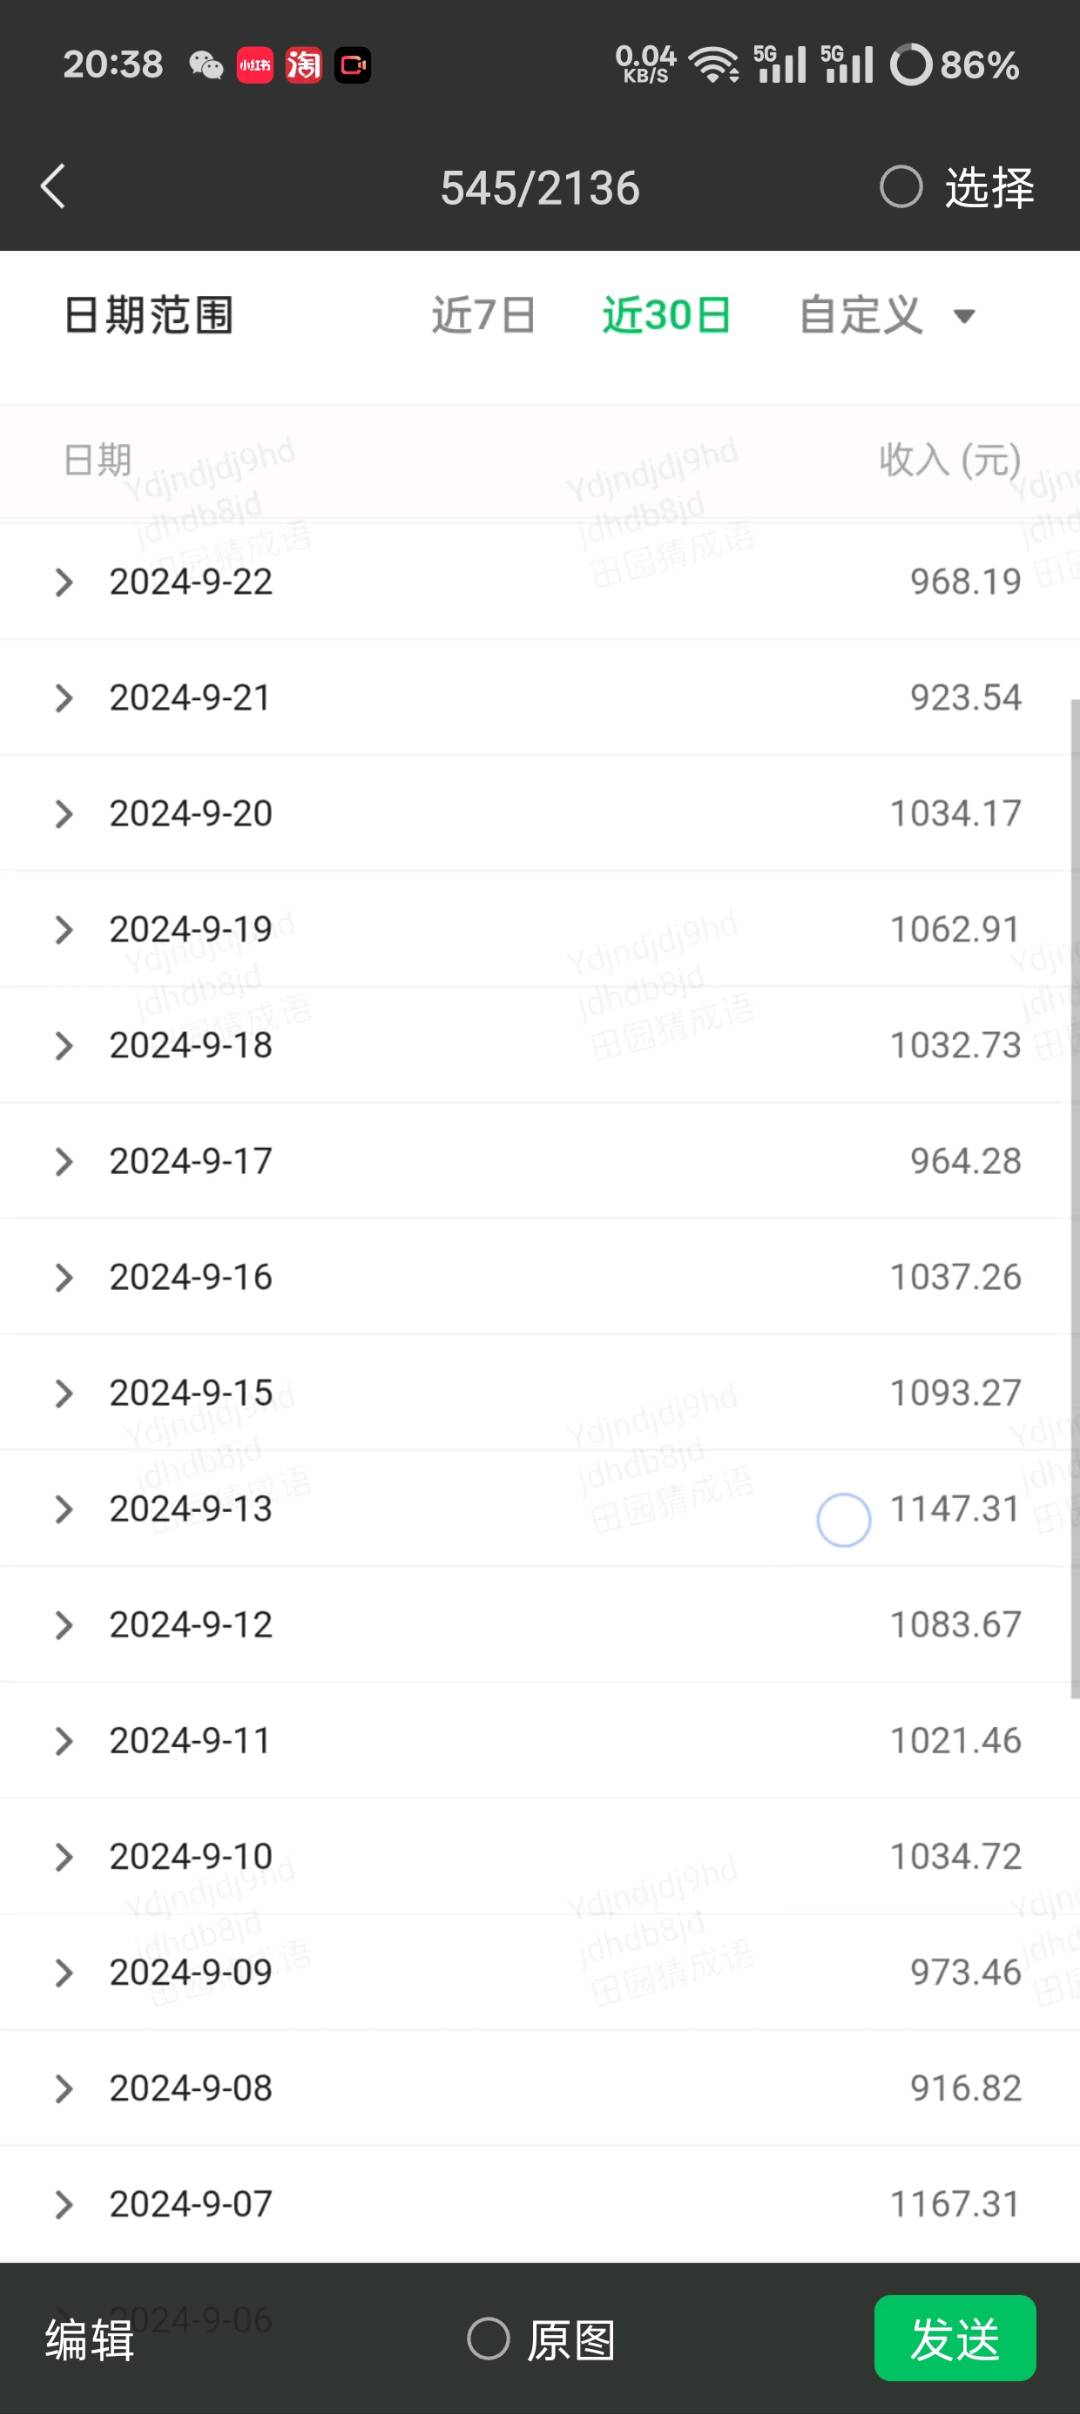The image size is (1080, 2414).
Task: Open the 编辑 edit option
Action: click(x=90, y=2340)
